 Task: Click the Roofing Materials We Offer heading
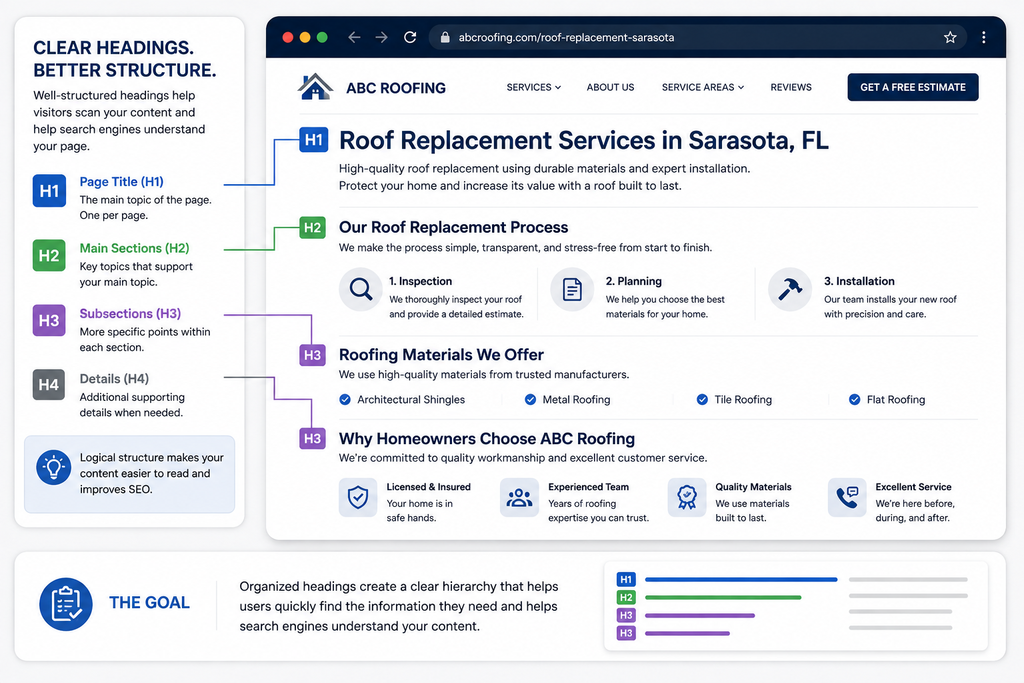441,355
